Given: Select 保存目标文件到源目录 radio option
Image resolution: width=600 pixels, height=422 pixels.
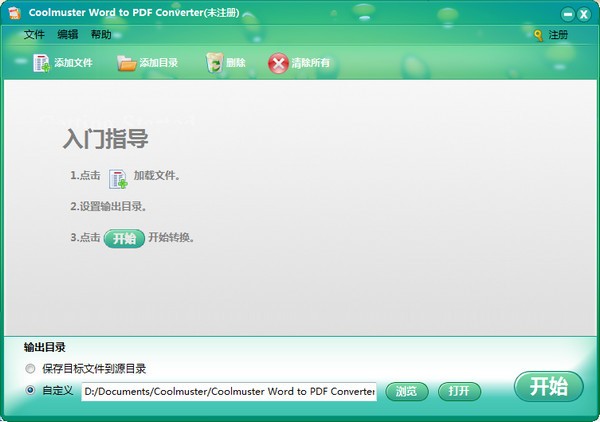Looking at the screenshot, I should pyautogui.click(x=30, y=369).
